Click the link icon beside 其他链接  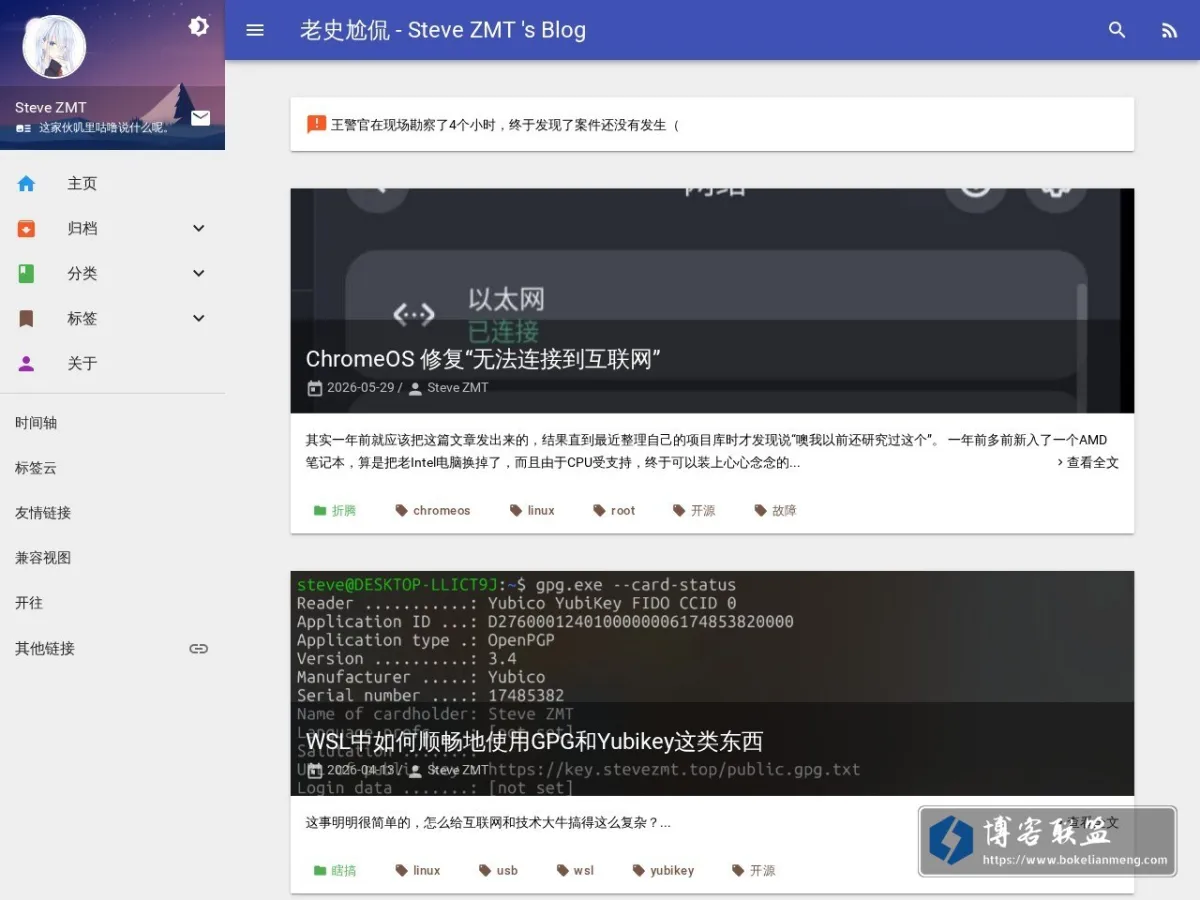point(199,649)
